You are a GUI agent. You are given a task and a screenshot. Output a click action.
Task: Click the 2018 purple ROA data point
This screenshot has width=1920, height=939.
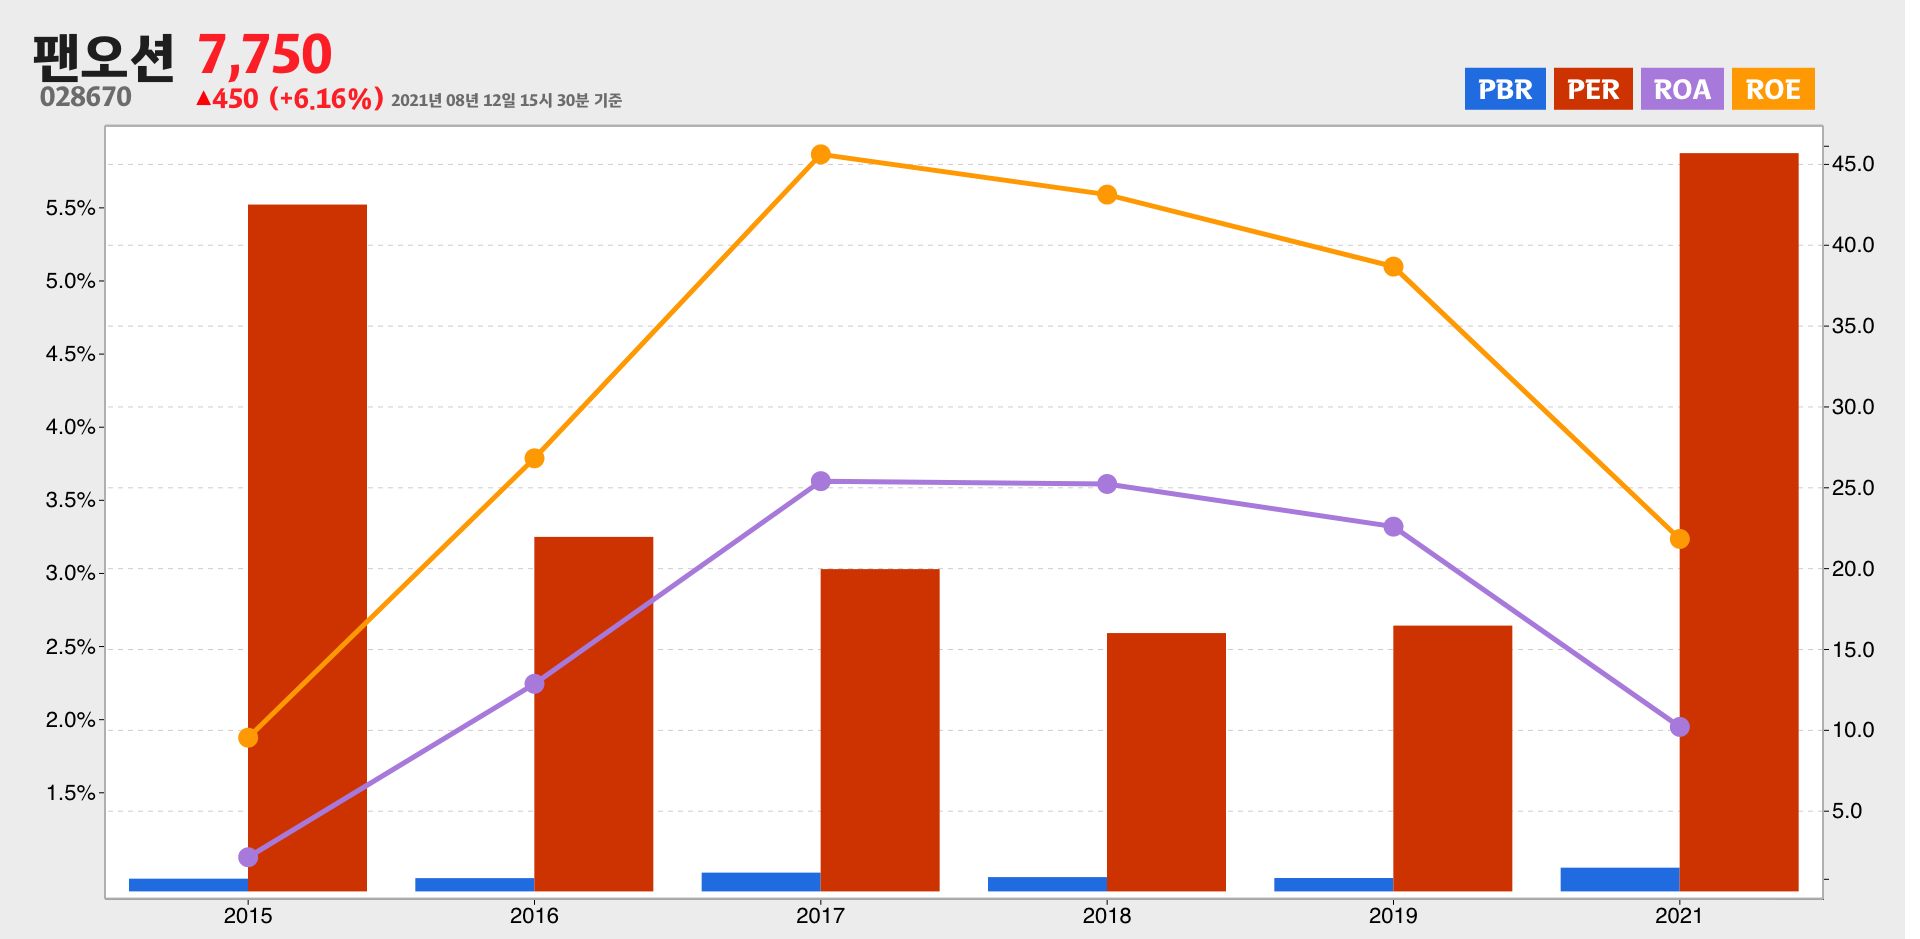1107,484
